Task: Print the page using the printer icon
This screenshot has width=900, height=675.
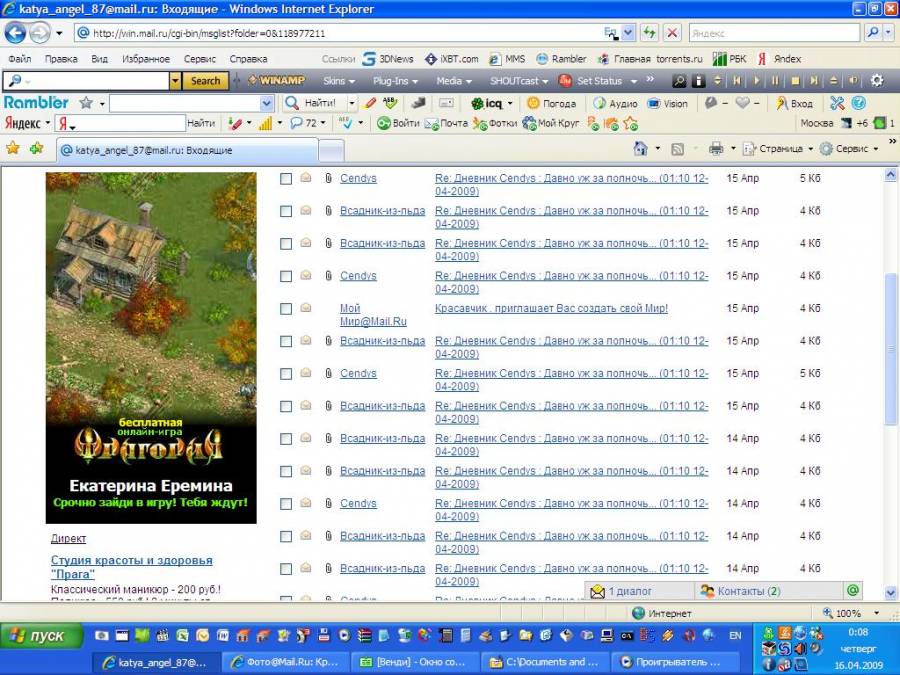Action: click(x=716, y=149)
